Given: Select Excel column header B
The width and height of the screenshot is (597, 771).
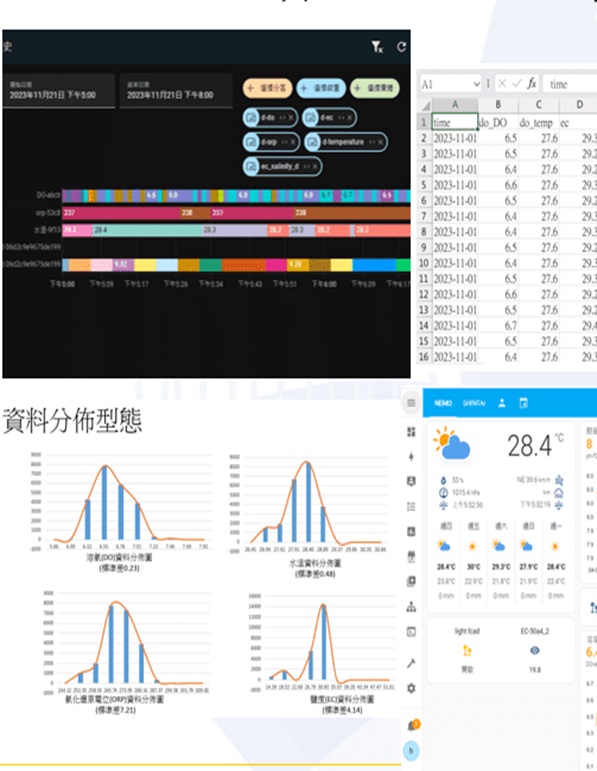Looking at the screenshot, I should [x=498, y=105].
